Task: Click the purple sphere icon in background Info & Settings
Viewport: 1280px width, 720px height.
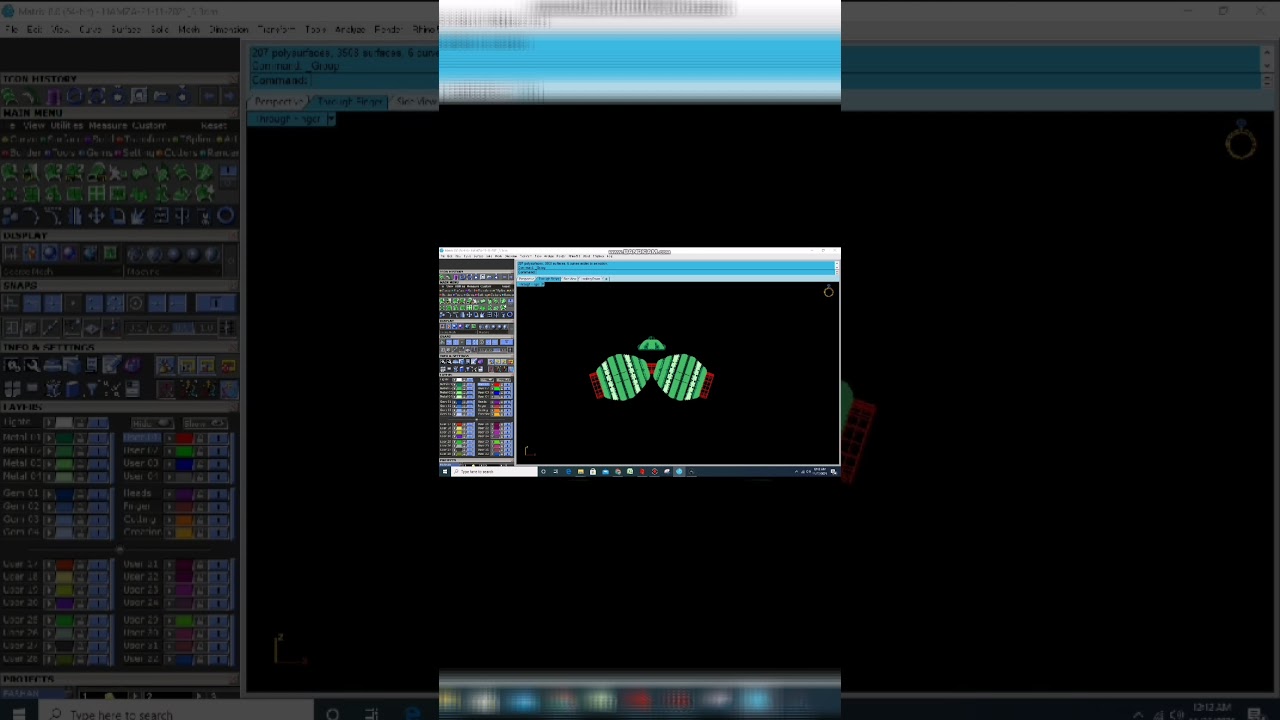Action: point(132,365)
